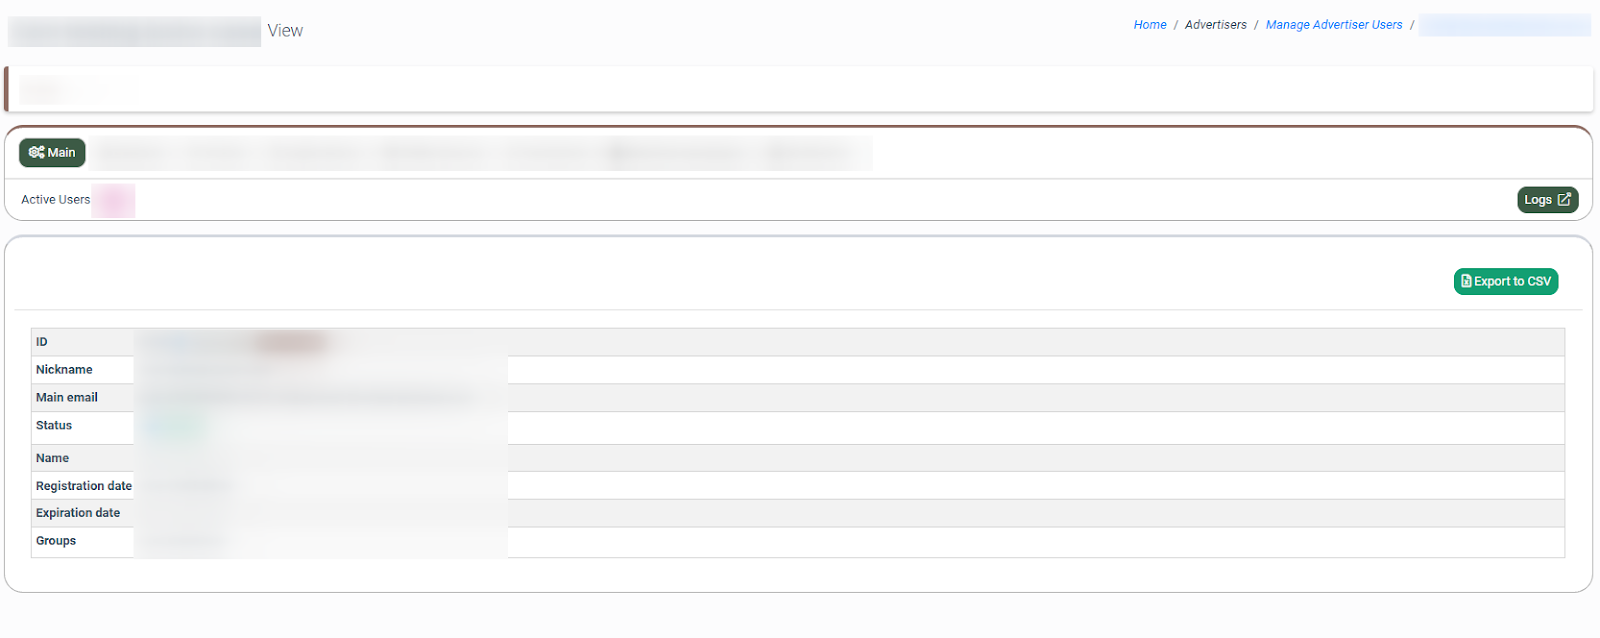Click the Registration date row label
1600x638 pixels.
tap(84, 486)
